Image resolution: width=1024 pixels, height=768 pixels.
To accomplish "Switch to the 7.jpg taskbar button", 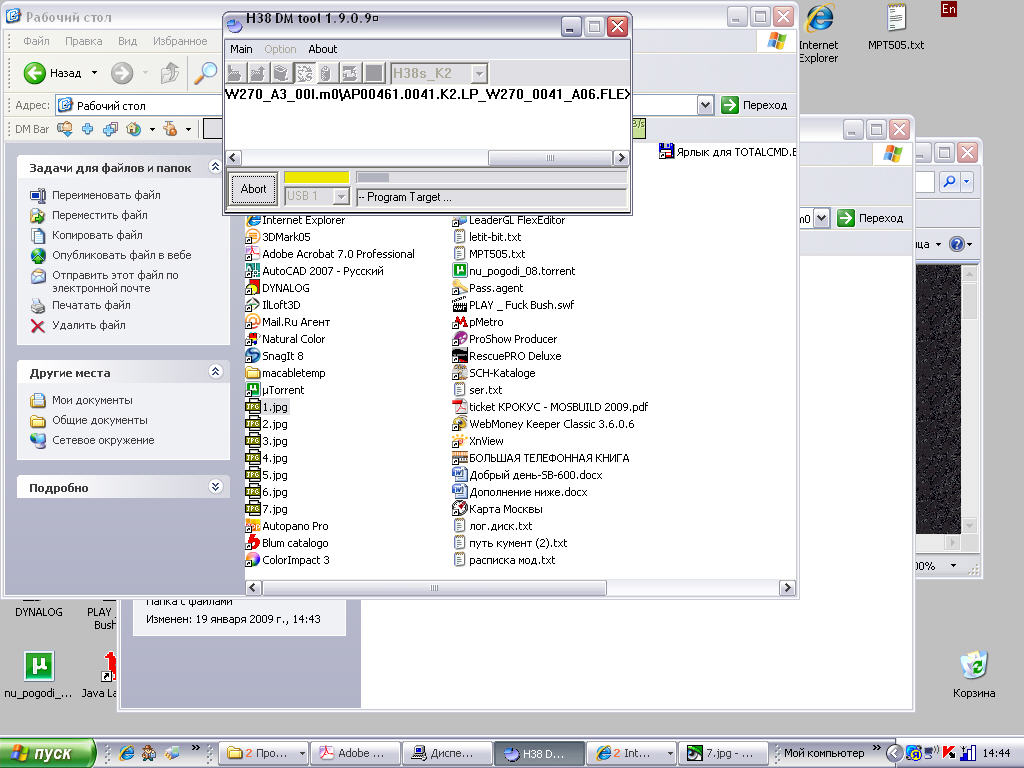I will click(x=722, y=753).
